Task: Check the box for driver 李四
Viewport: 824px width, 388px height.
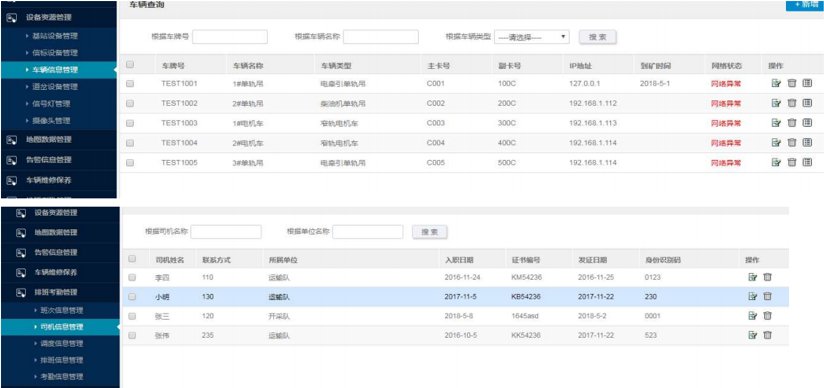Action: point(132,278)
